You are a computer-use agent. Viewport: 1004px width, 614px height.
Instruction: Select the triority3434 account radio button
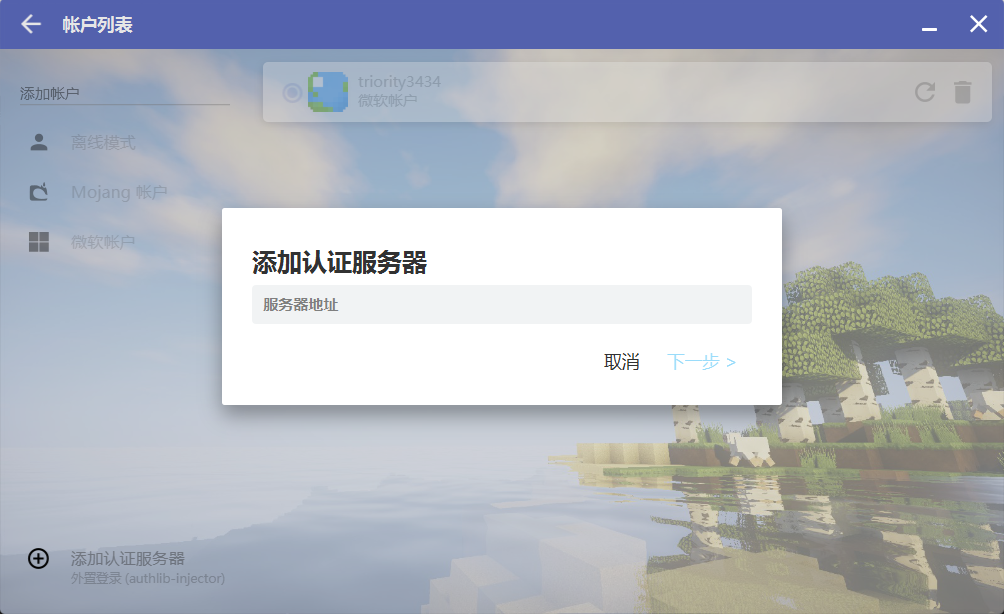pyautogui.click(x=292, y=93)
